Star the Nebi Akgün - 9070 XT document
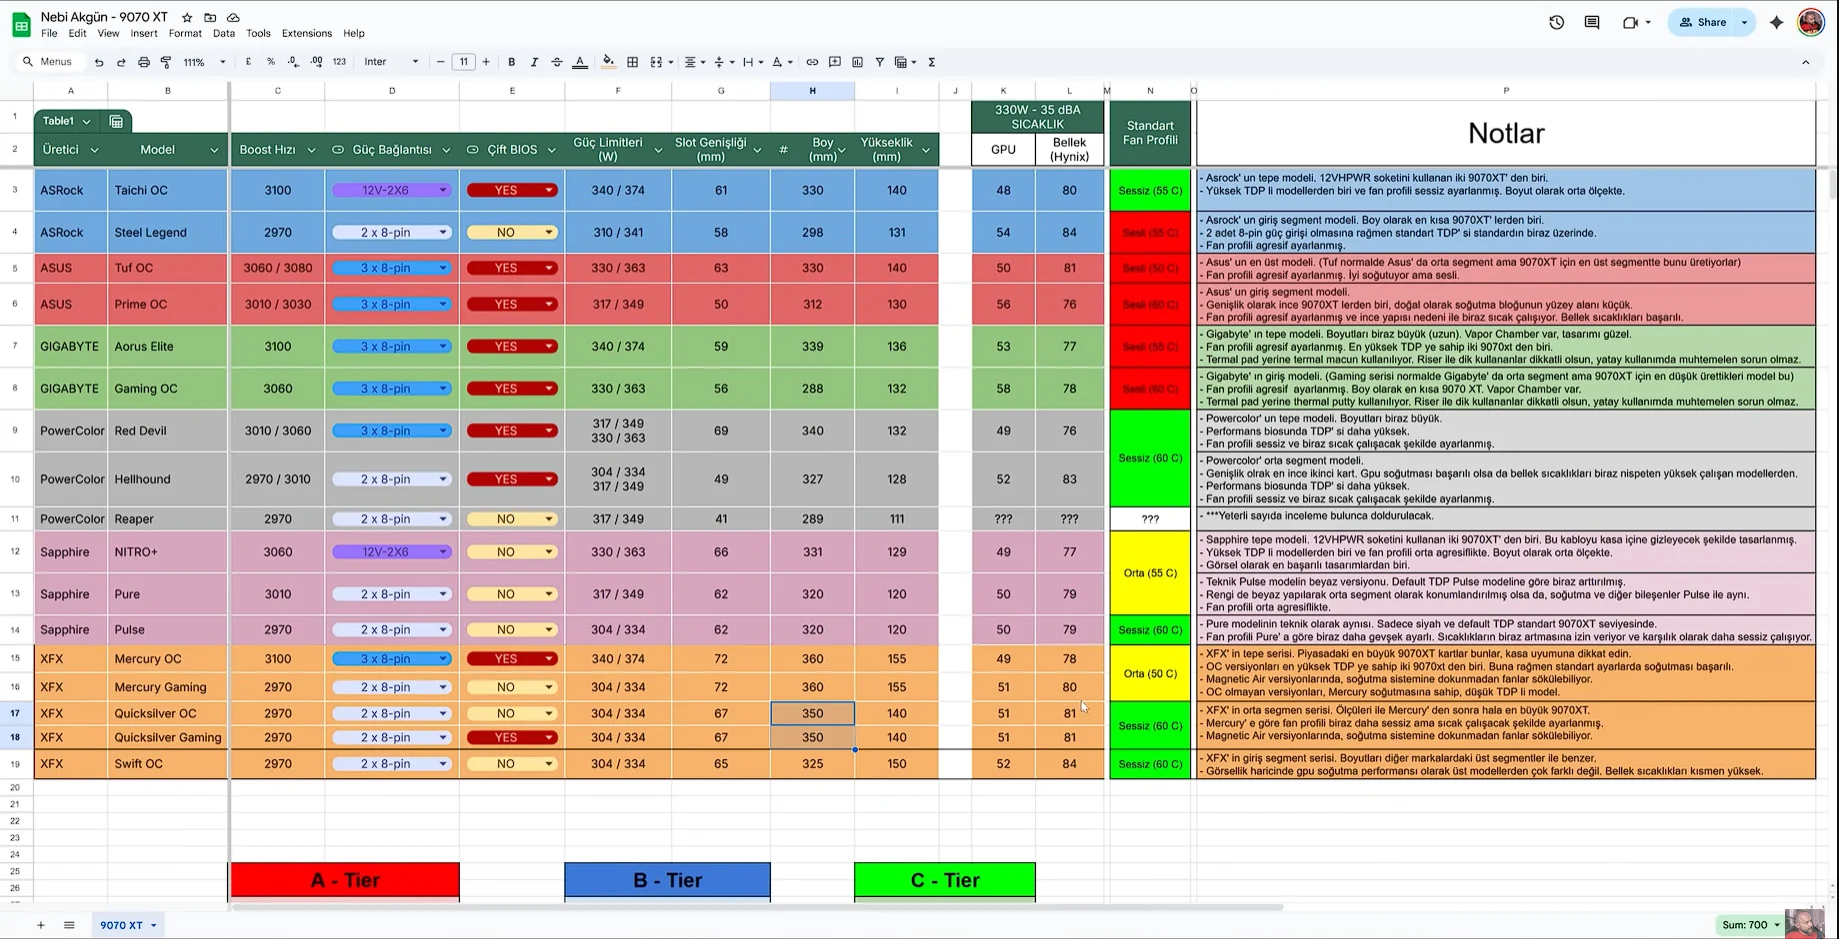The height and width of the screenshot is (939, 1839). tap(187, 18)
